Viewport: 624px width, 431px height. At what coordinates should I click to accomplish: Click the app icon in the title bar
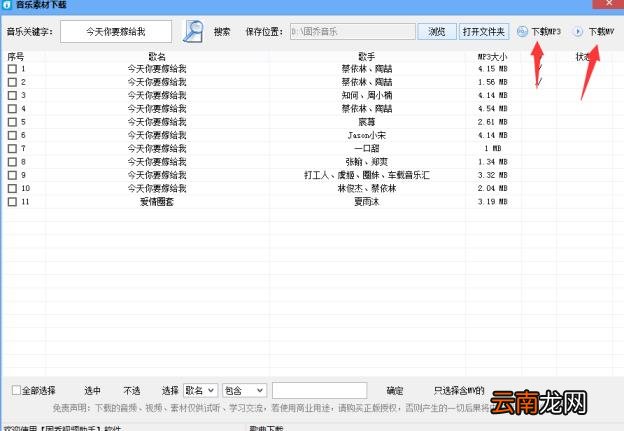7,5
